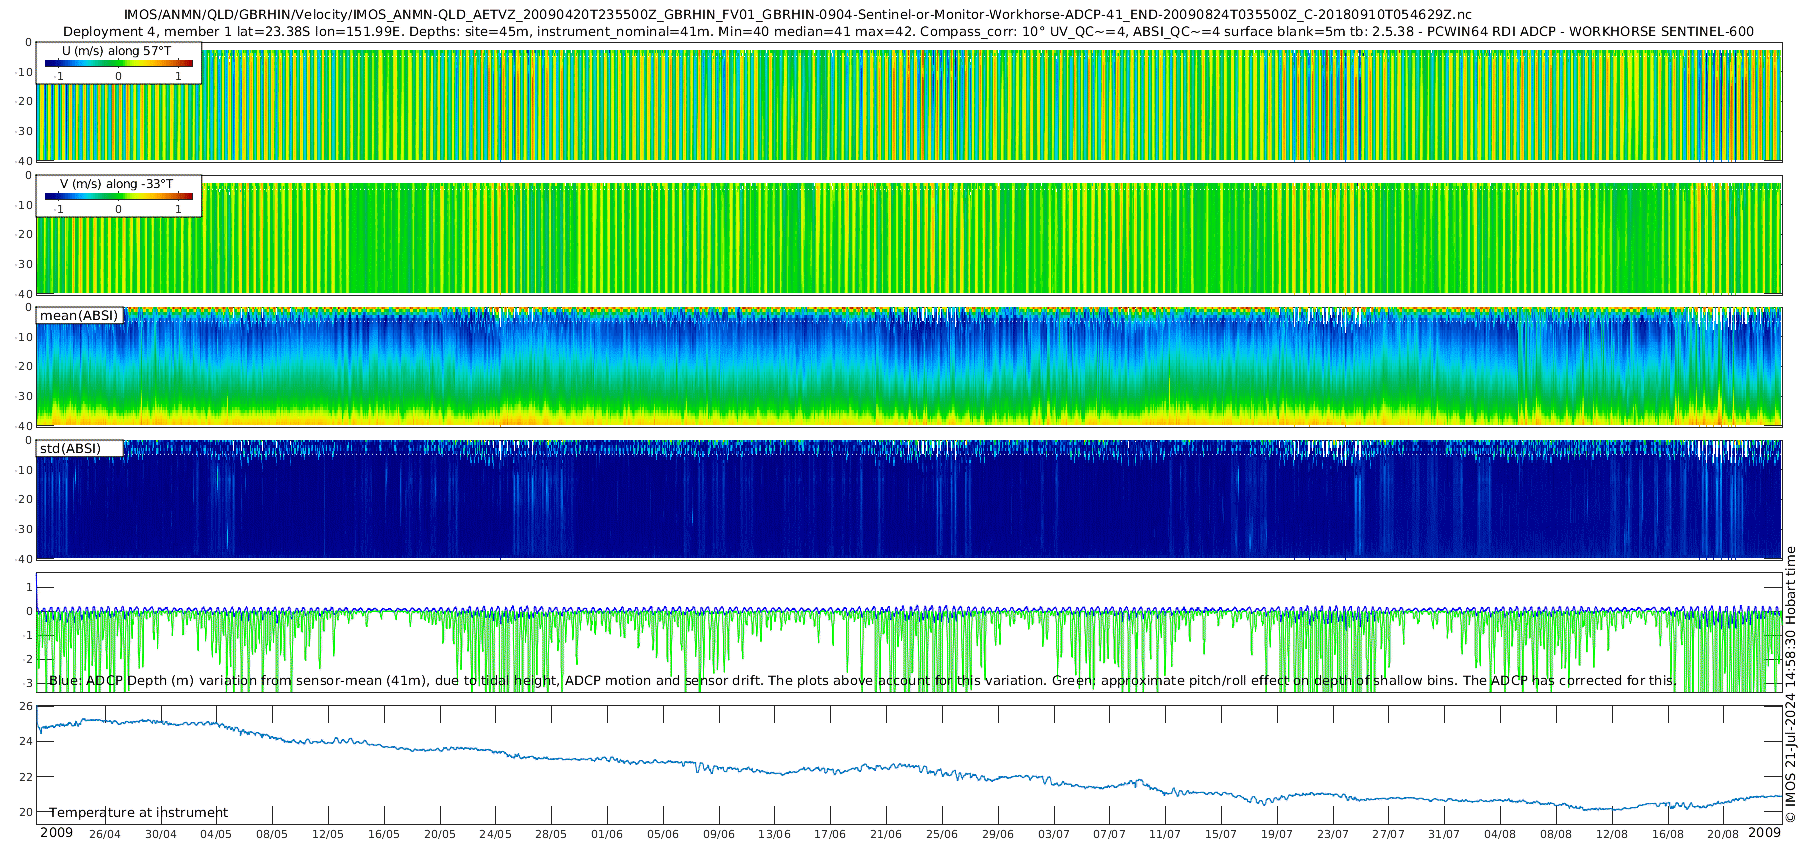Click the vertical IMOS copyright timestamp text

[x=1790, y=685]
